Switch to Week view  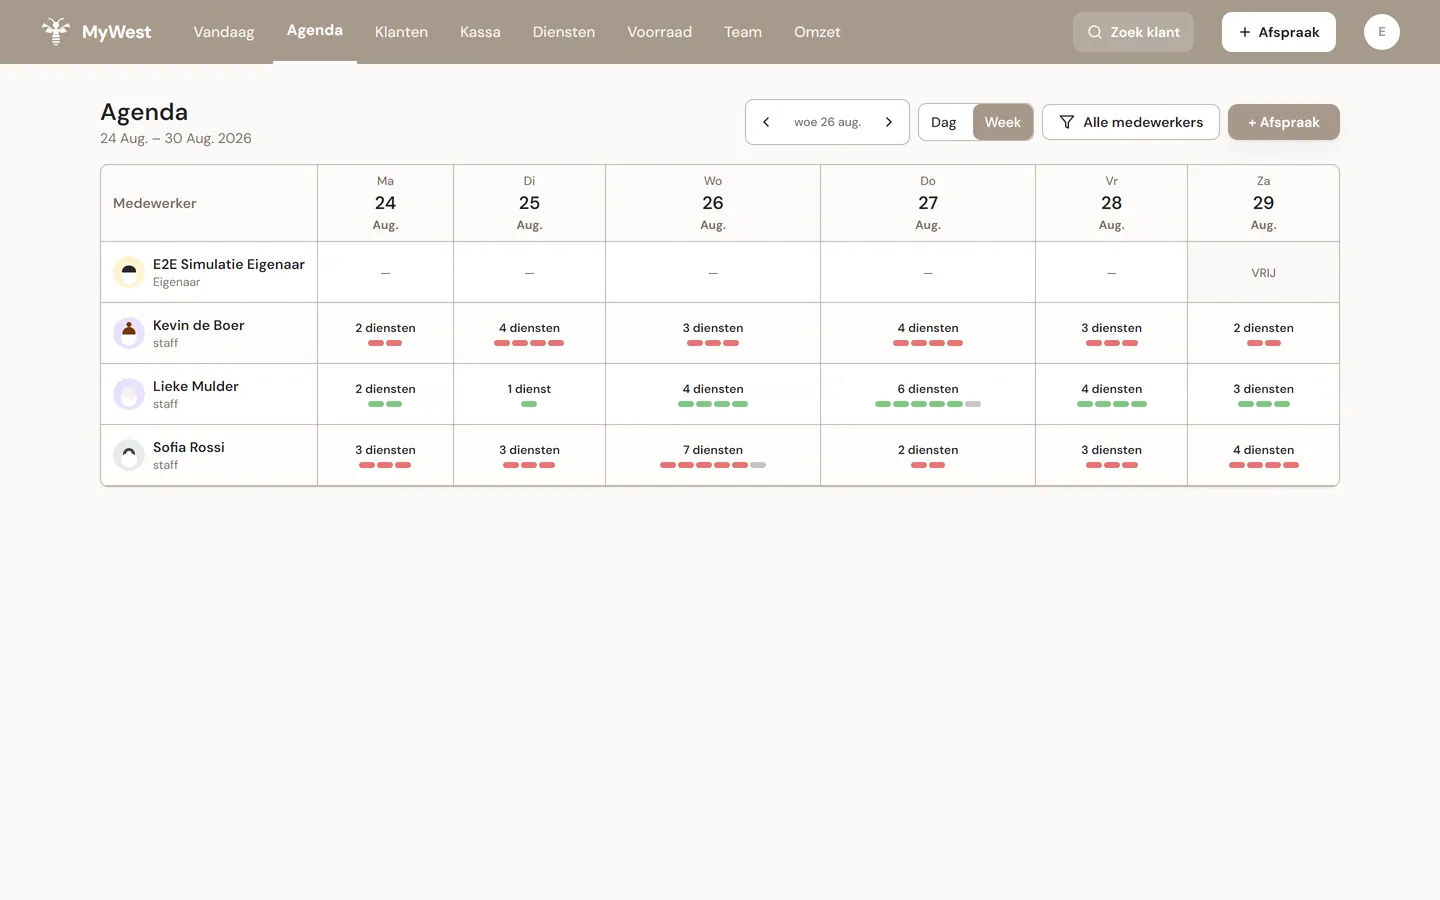point(1003,122)
